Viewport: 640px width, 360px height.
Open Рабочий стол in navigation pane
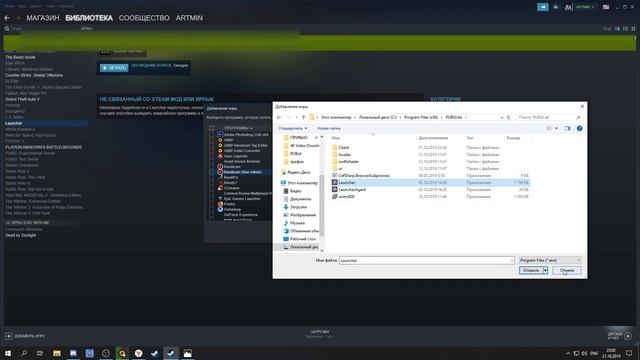(300, 239)
